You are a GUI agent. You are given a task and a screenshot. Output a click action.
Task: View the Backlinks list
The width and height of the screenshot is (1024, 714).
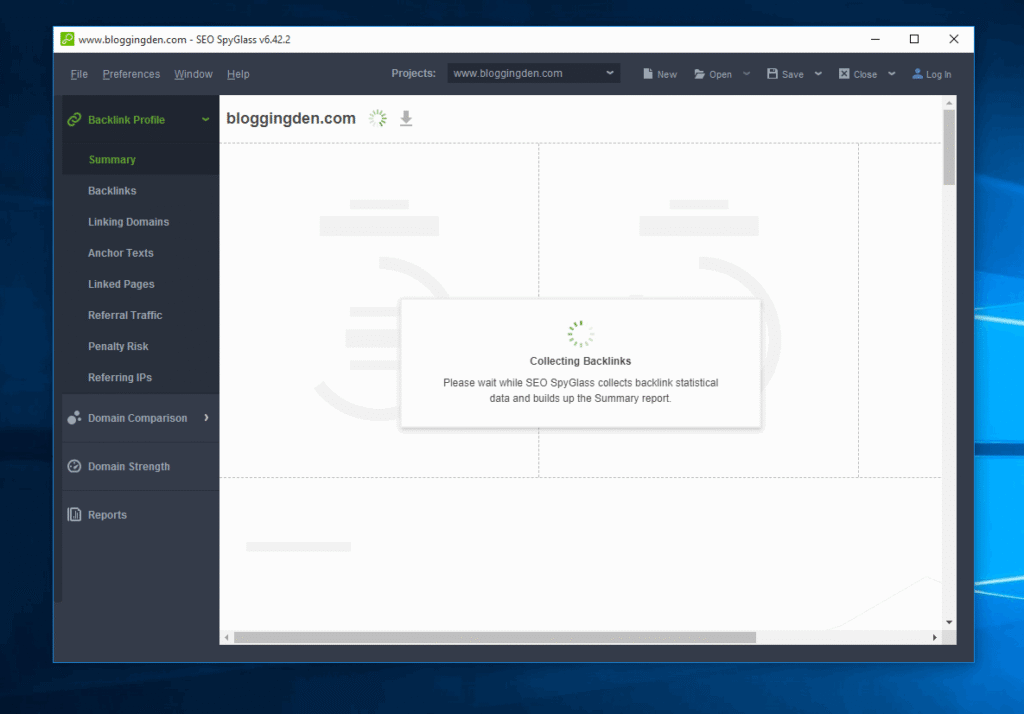tap(112, 190)
